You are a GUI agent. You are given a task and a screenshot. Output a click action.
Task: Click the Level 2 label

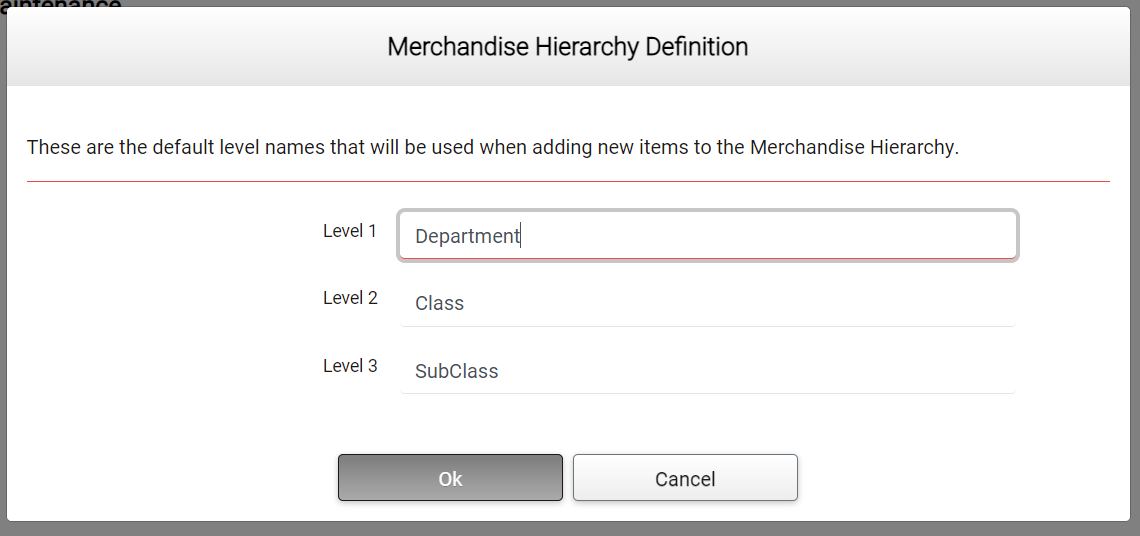pyautogui.click(x=350, y=298)
